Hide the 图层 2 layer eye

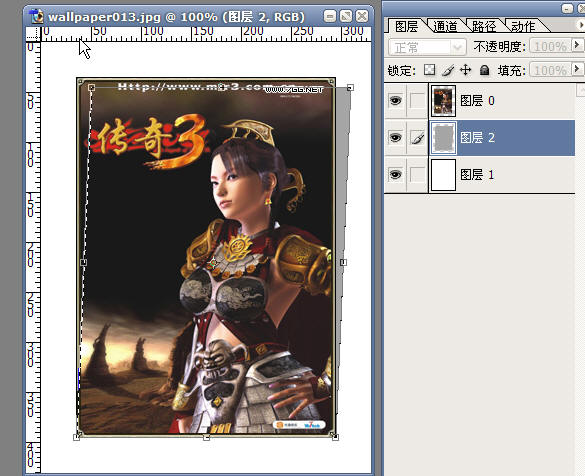point(395,137)
